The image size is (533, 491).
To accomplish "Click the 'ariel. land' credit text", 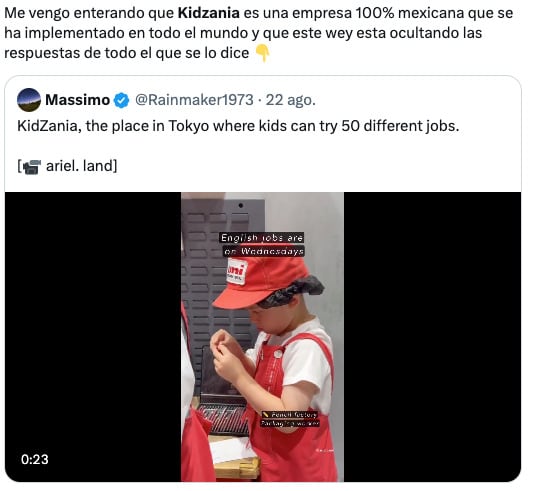I will tap(81, 166).
